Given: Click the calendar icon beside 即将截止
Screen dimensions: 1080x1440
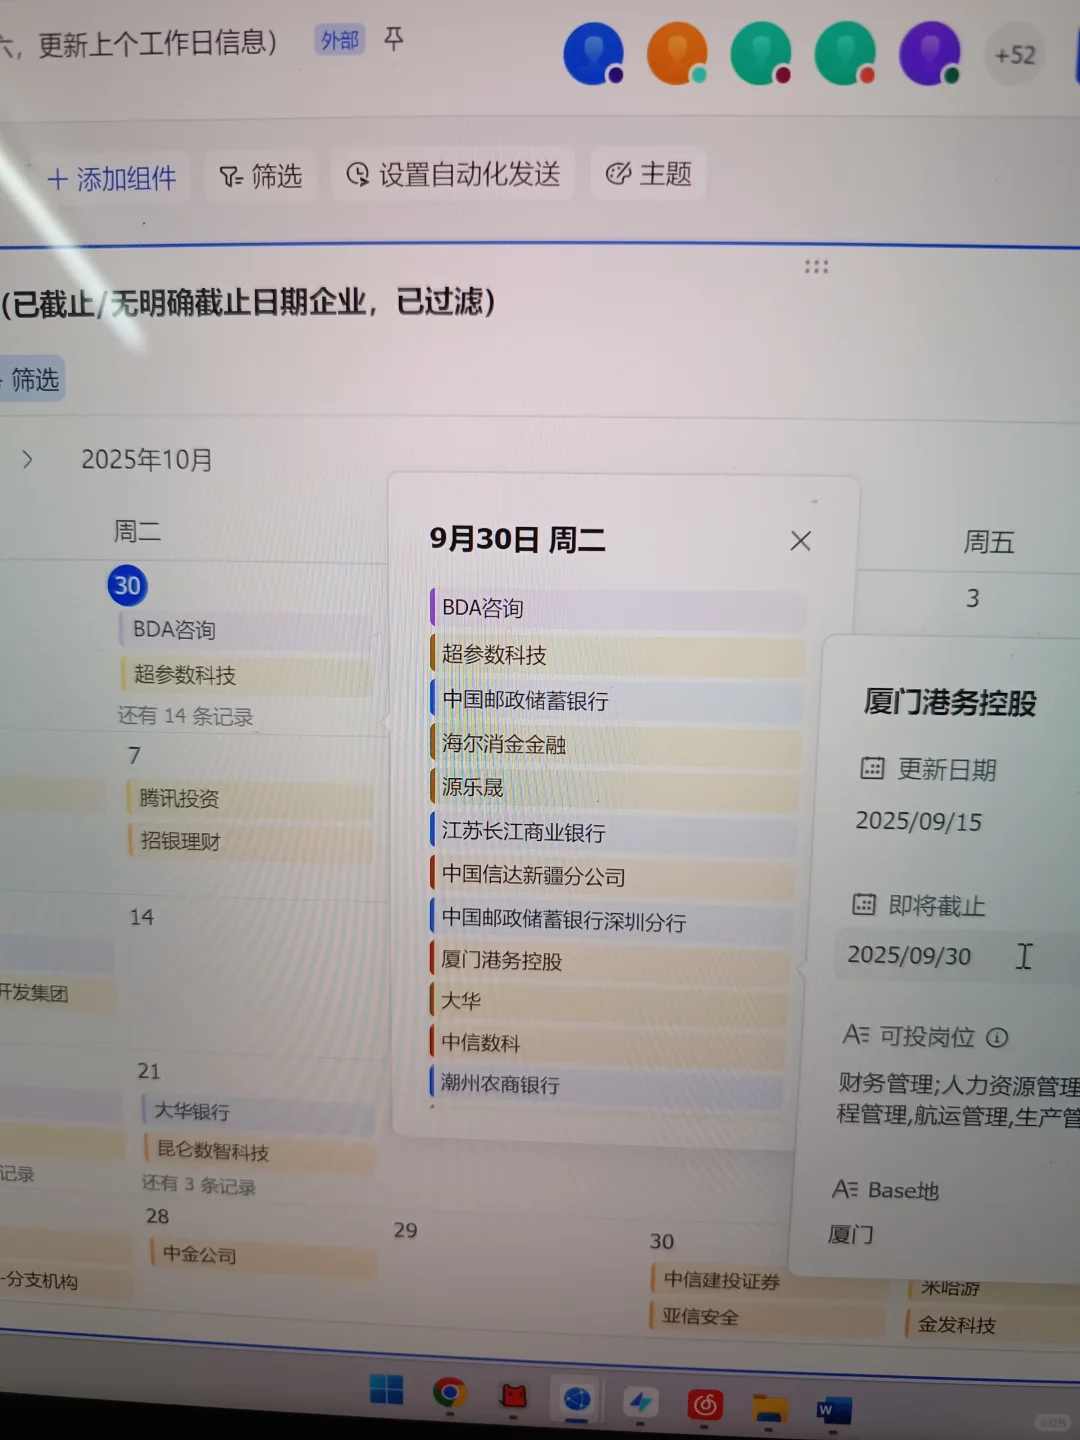Looking at the screenshot, I should (863, 905).
